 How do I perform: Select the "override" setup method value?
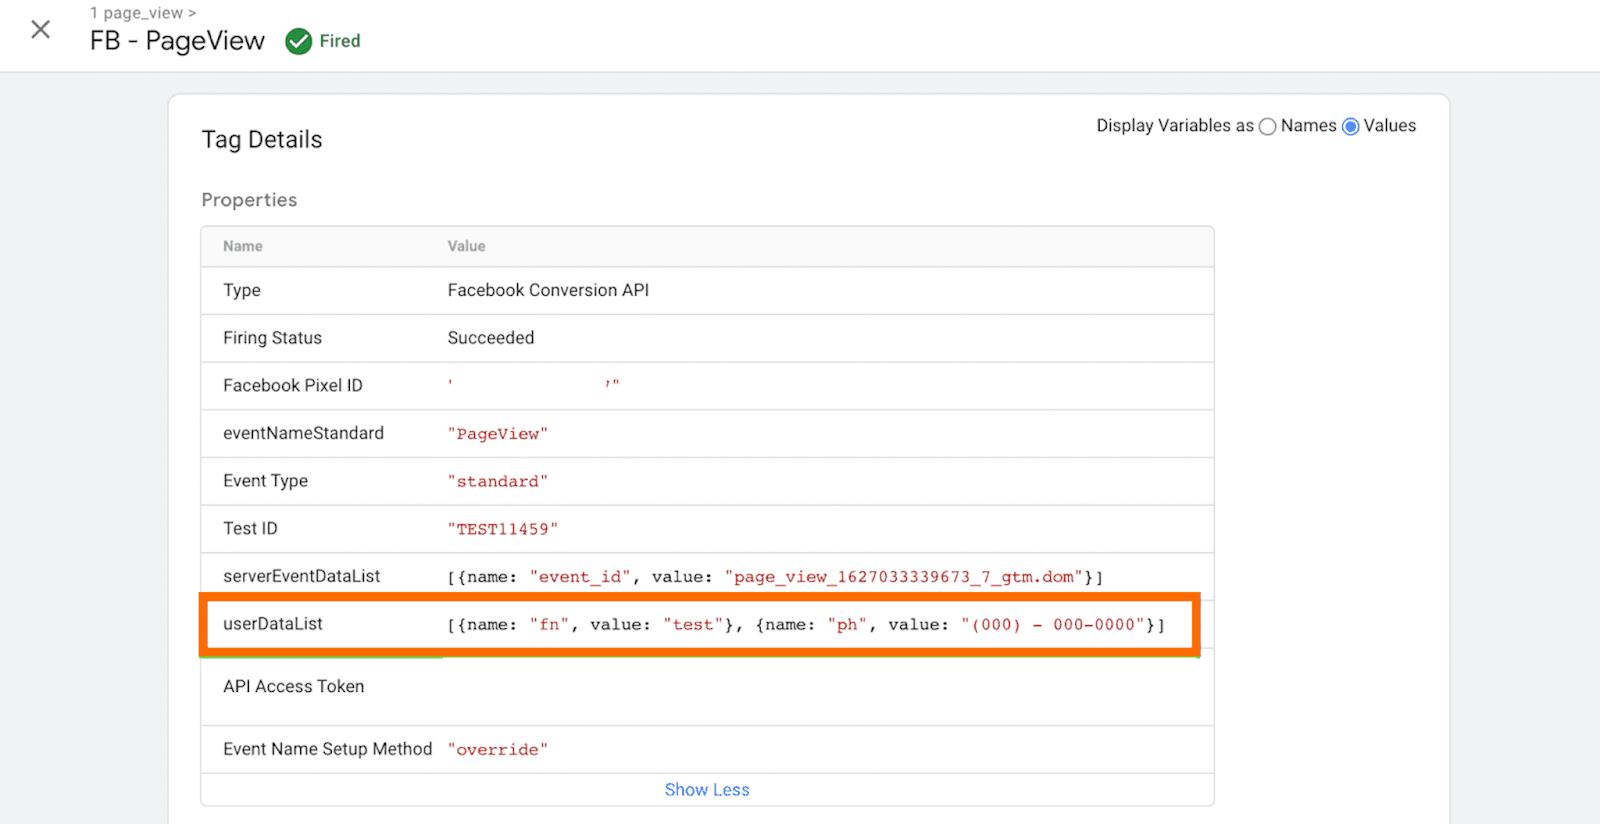pyautogui.click(x=497, y=750)
